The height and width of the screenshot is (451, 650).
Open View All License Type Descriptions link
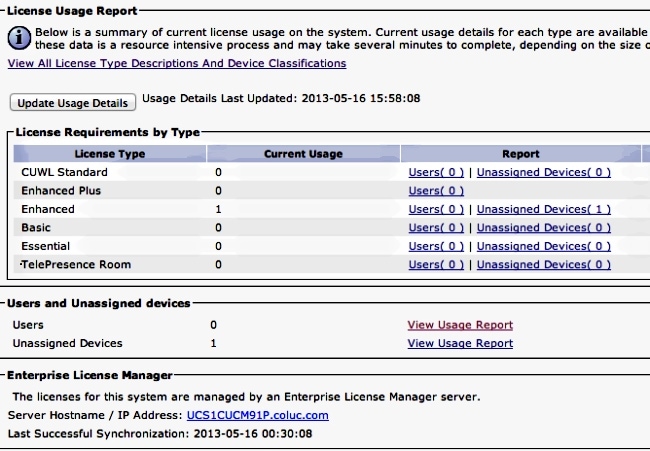click(x=177, y=63)
